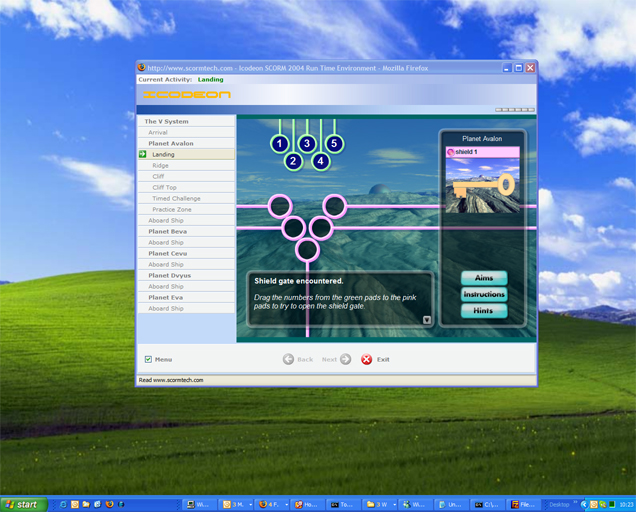The height and width of the screenshot is (512, 636).
Task: Open The V System tree item
Action: [187, 121]
